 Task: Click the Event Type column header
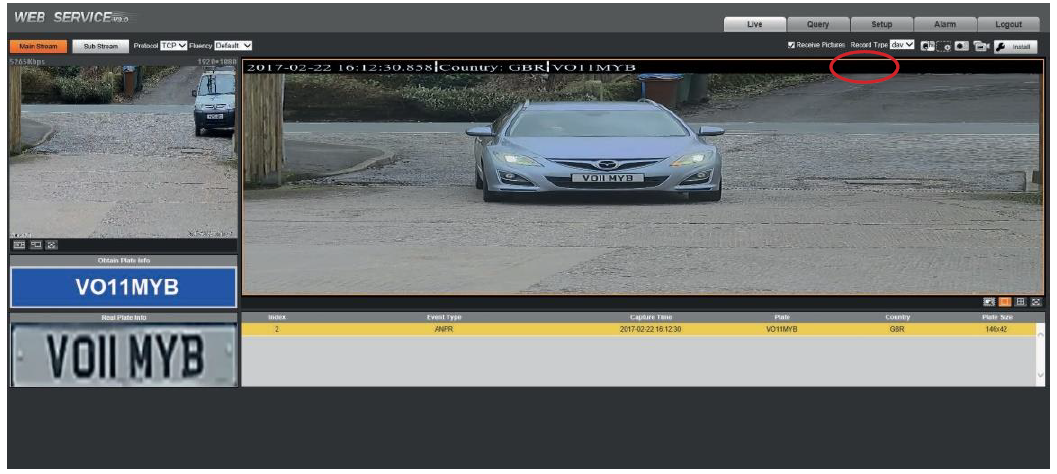pyautogui.click(x=444, y=317)
